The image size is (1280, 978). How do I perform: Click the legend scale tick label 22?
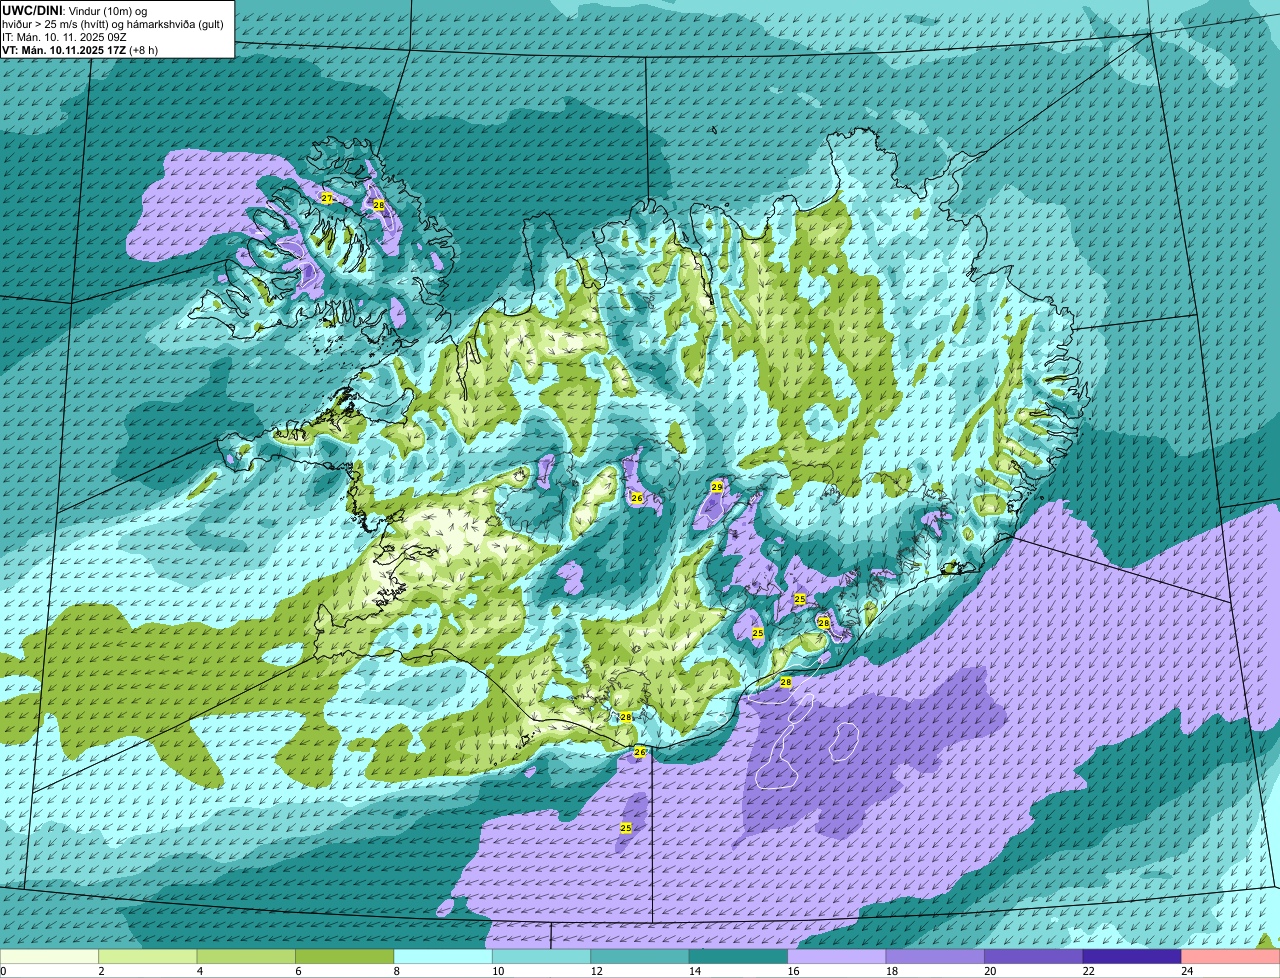tap(1089, 971)
